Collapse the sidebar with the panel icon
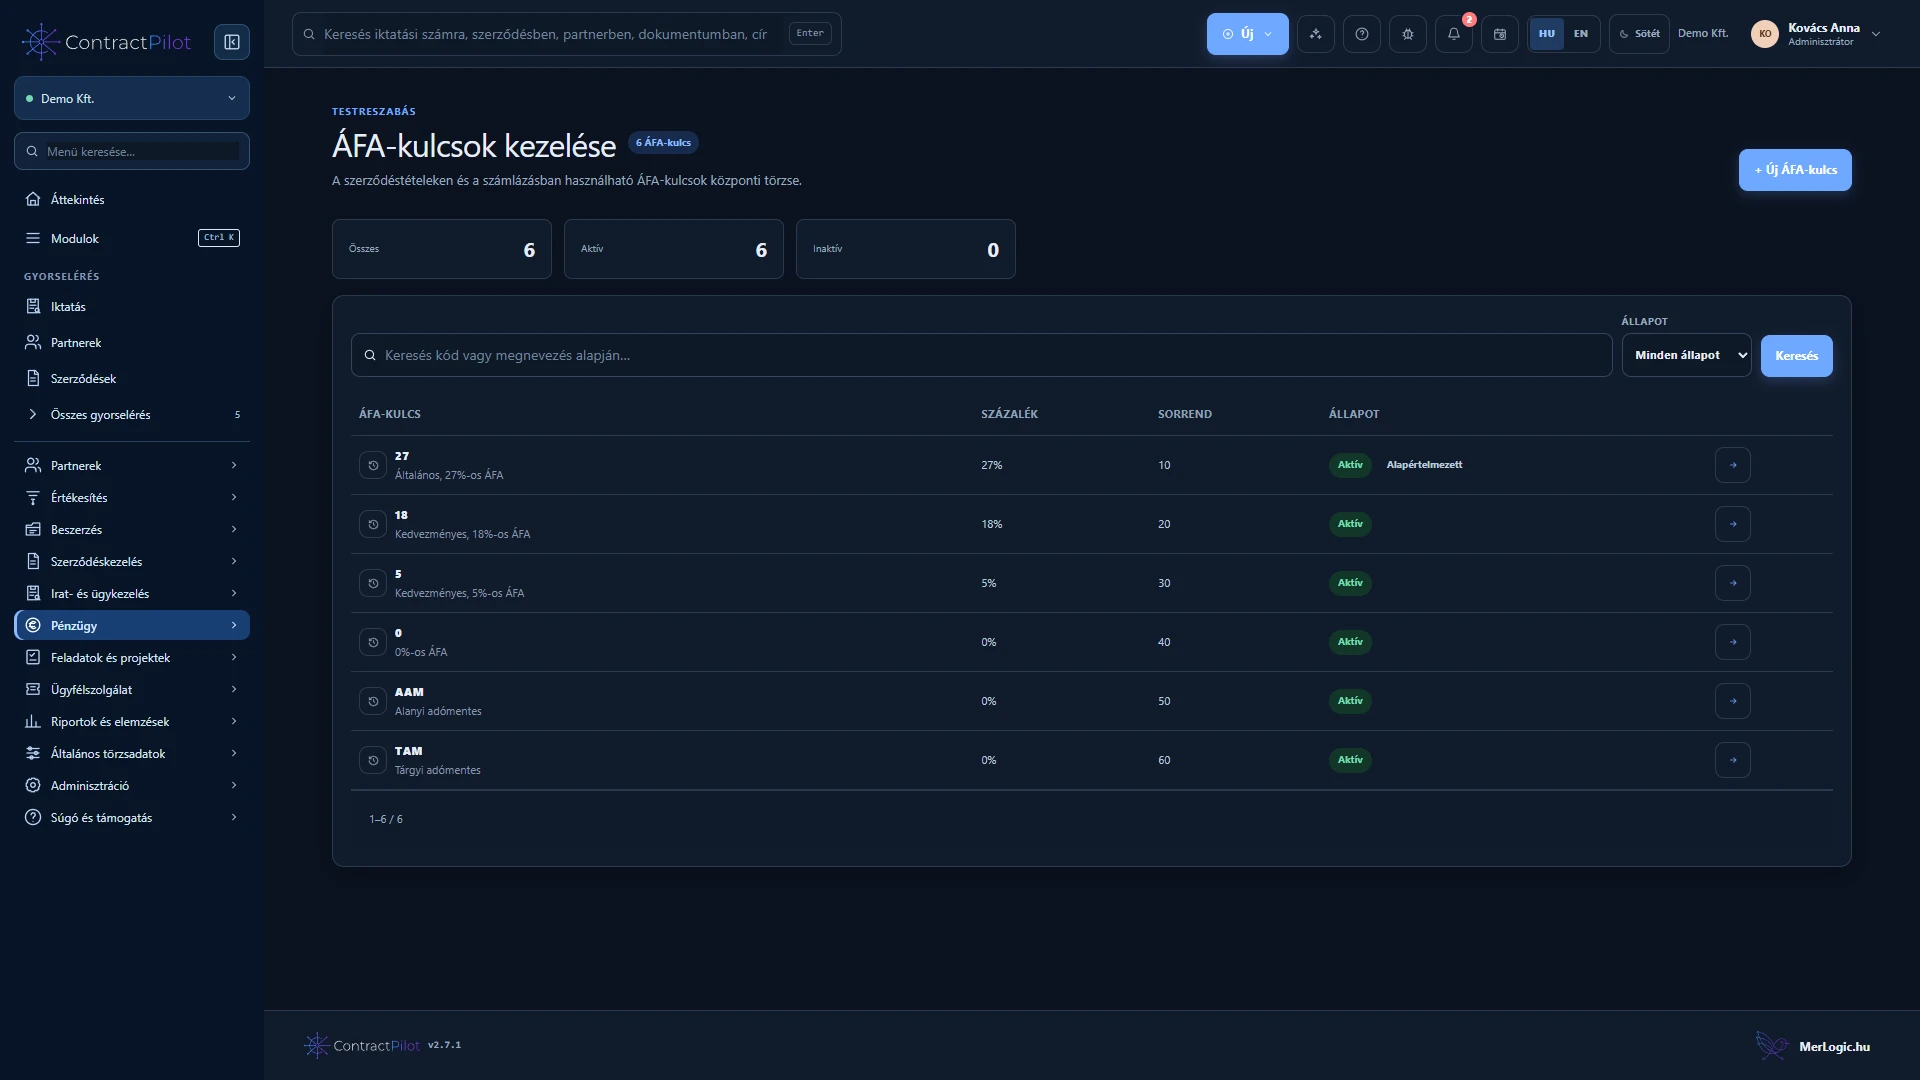 (x=232, y=42)
